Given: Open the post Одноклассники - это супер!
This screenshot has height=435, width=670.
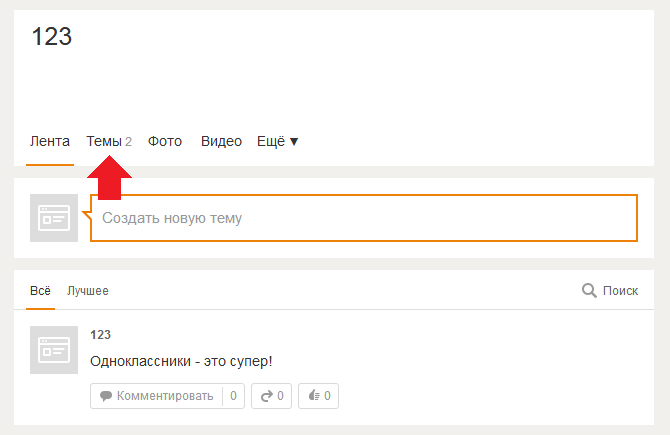Looking at the screenshot, I should [181, 361].
